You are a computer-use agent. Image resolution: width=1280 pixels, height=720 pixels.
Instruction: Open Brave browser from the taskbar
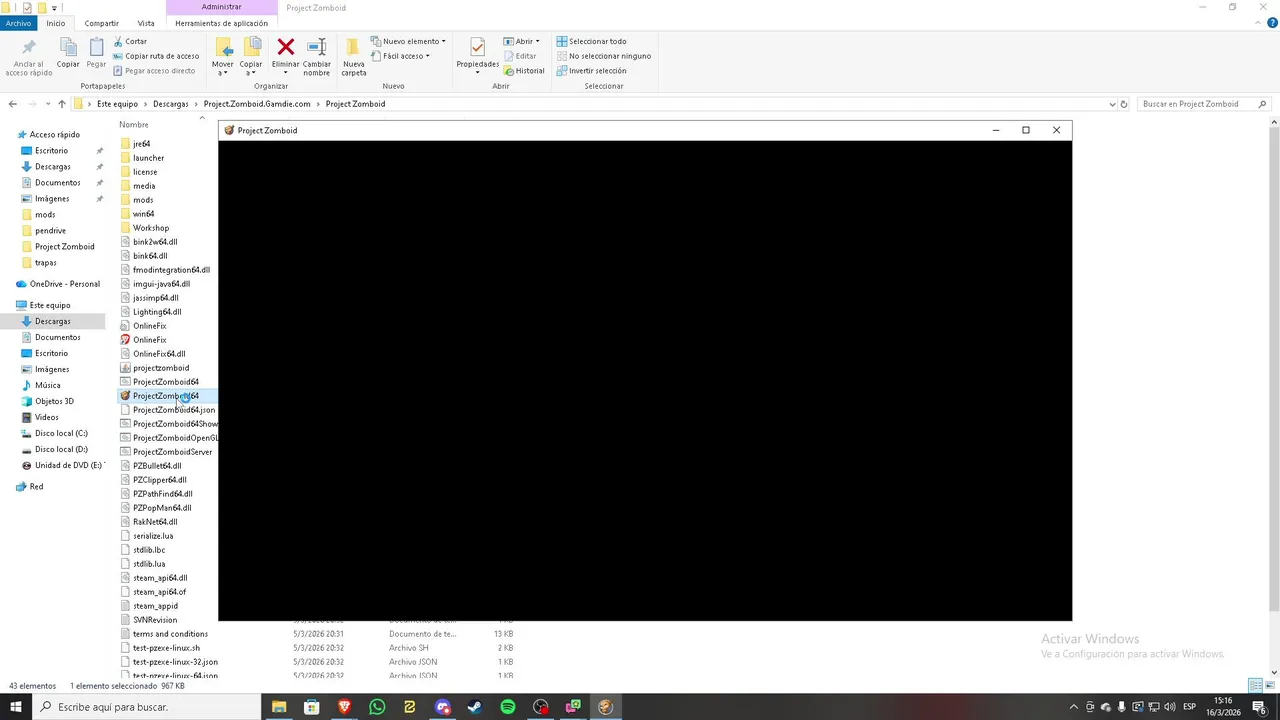345,707
